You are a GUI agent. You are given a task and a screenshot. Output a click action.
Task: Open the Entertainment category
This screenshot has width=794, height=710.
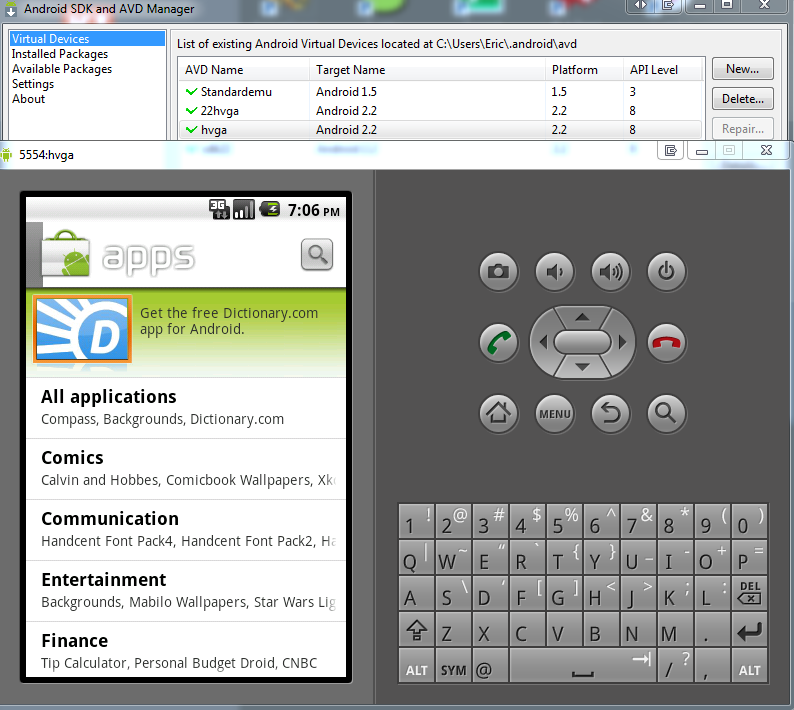(x=186, y=591)
